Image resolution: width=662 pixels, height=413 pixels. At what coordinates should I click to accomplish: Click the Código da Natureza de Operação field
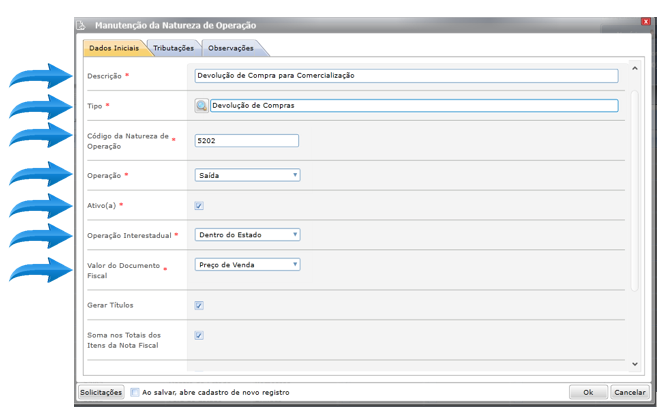coord(247,141)
